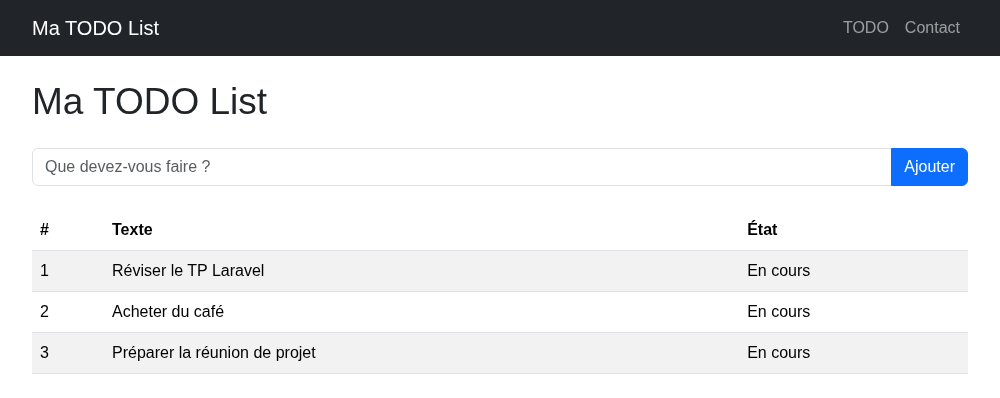Click row number 1 in the table

[x=44, y=270]
